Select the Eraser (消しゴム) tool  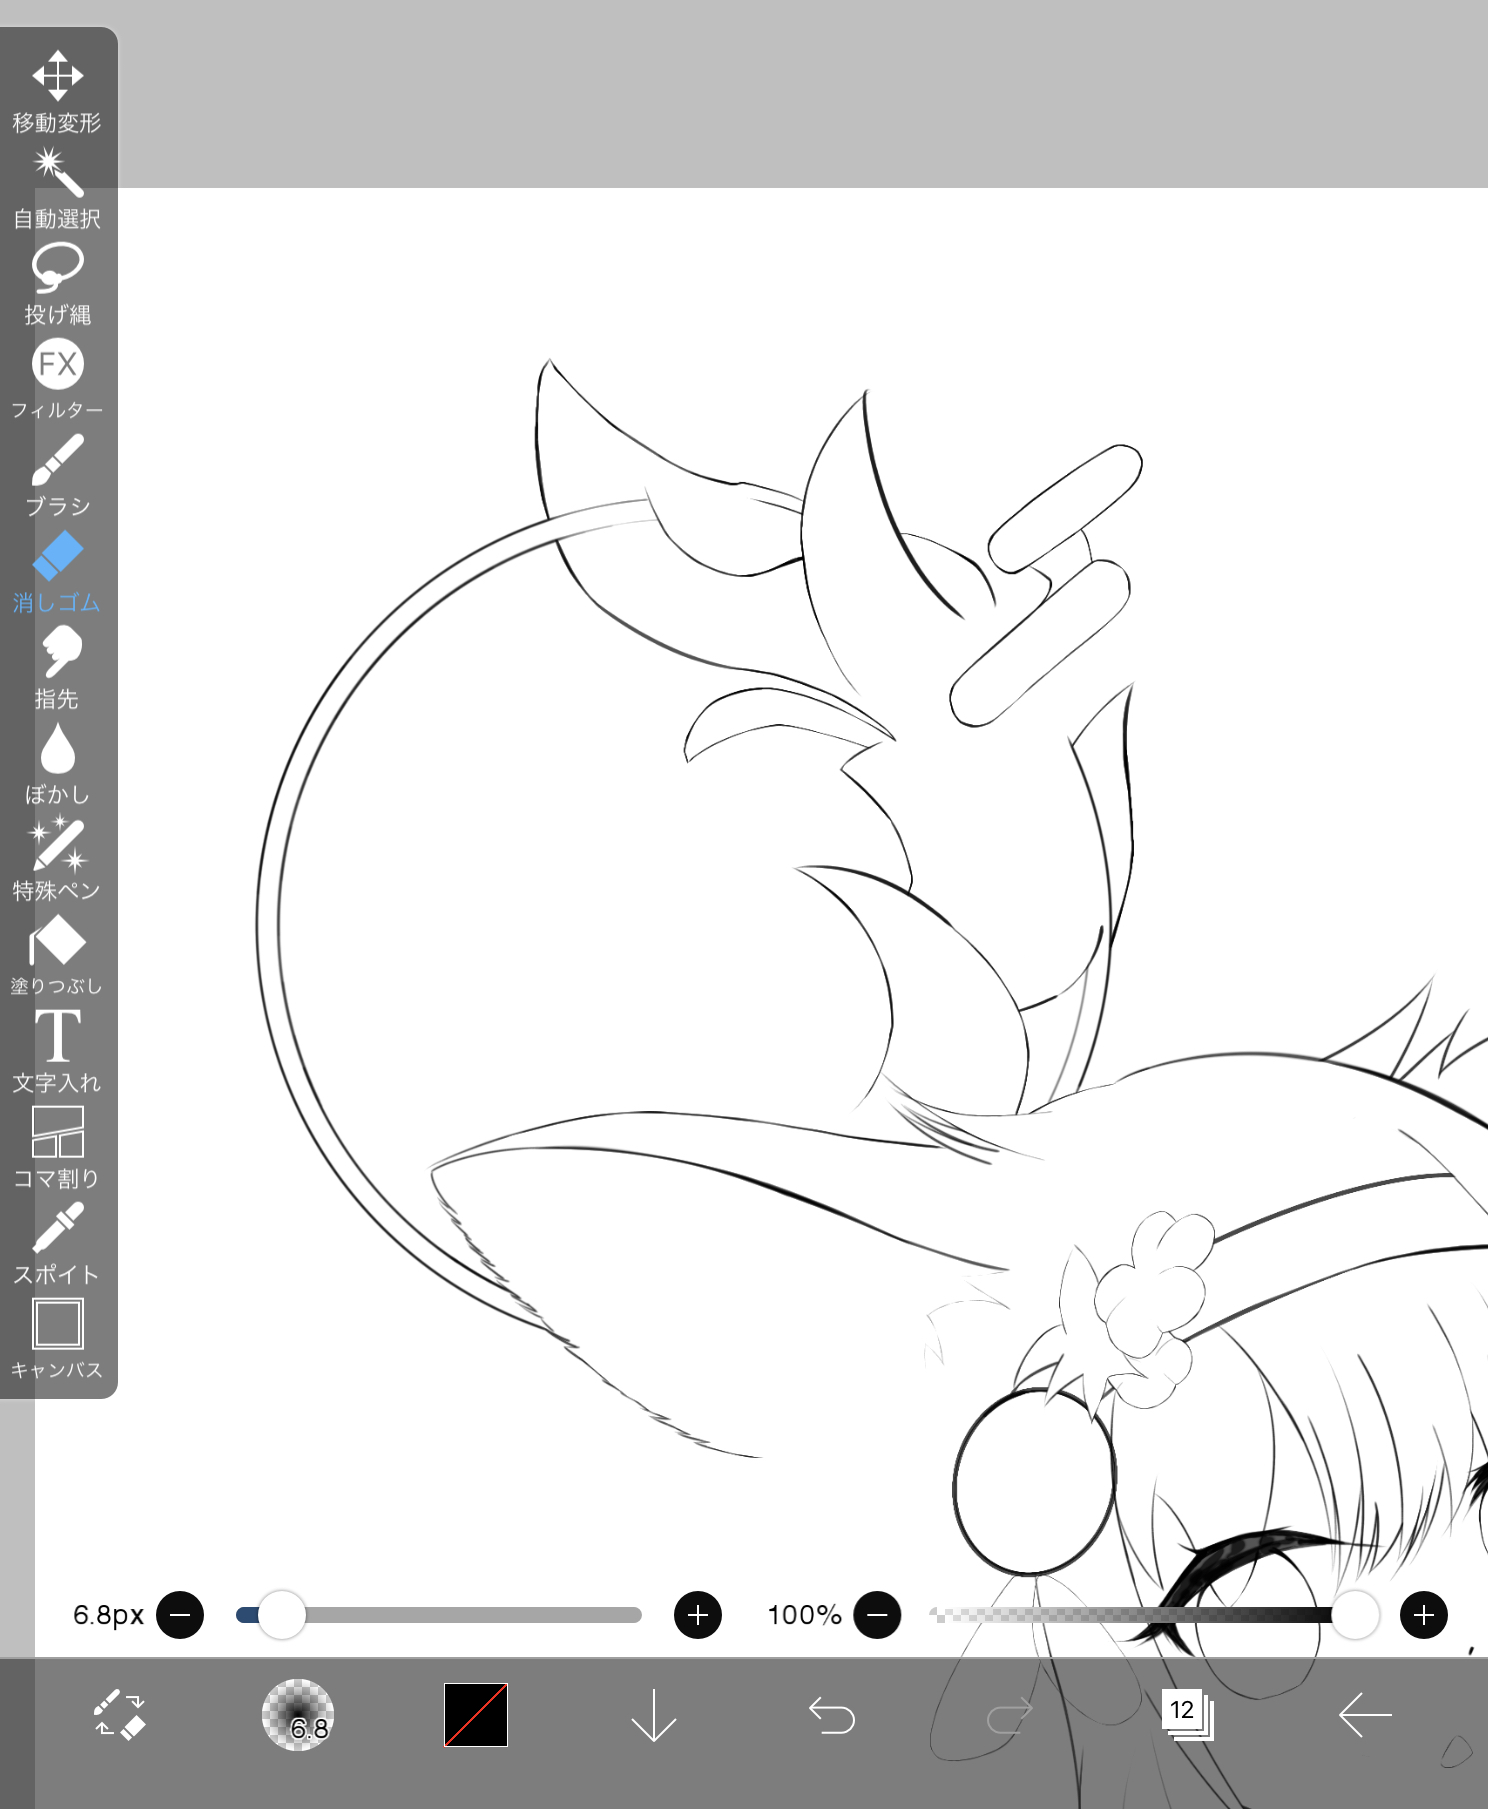coord(57,571)
